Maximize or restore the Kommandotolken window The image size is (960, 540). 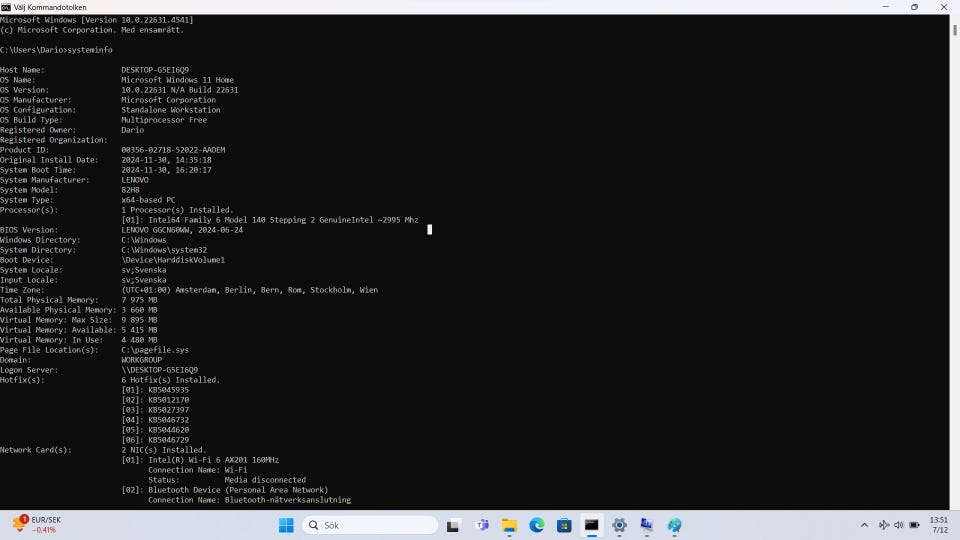pos(914,7)
